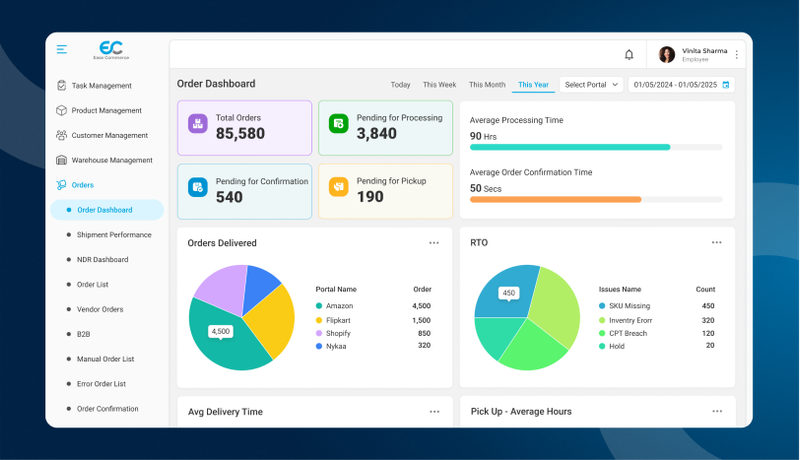Open RTO card more options menu

[717, 242]
